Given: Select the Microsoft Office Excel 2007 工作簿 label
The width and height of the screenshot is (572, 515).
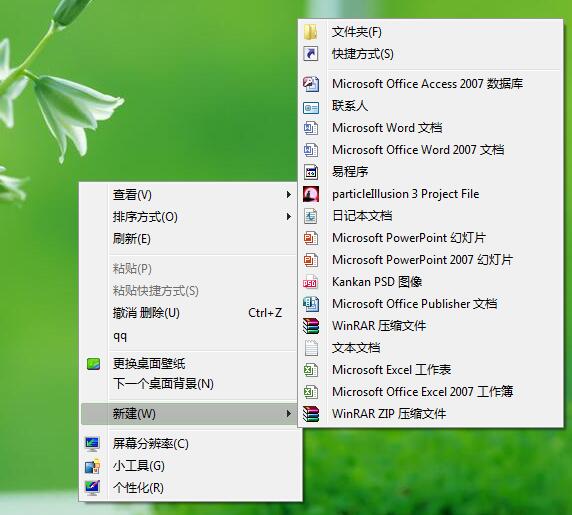Looking at the screenshot, I should 423,392.
